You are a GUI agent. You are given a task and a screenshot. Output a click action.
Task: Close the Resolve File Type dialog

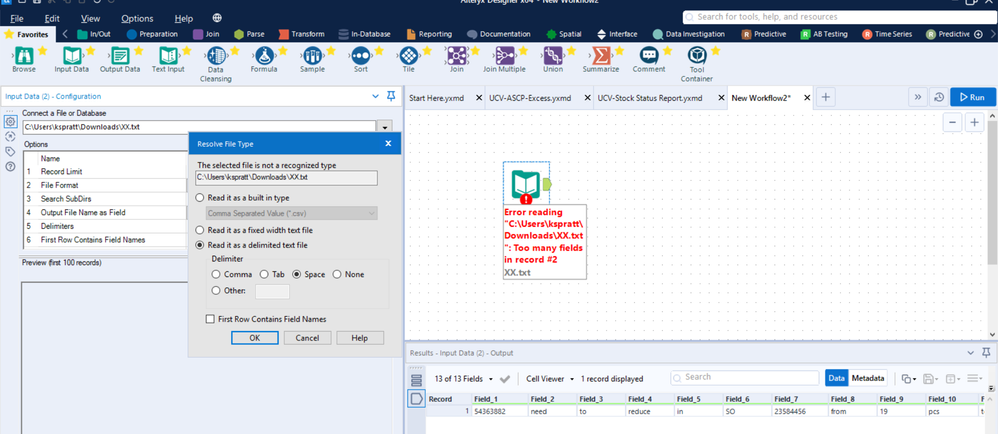[388, 144]
